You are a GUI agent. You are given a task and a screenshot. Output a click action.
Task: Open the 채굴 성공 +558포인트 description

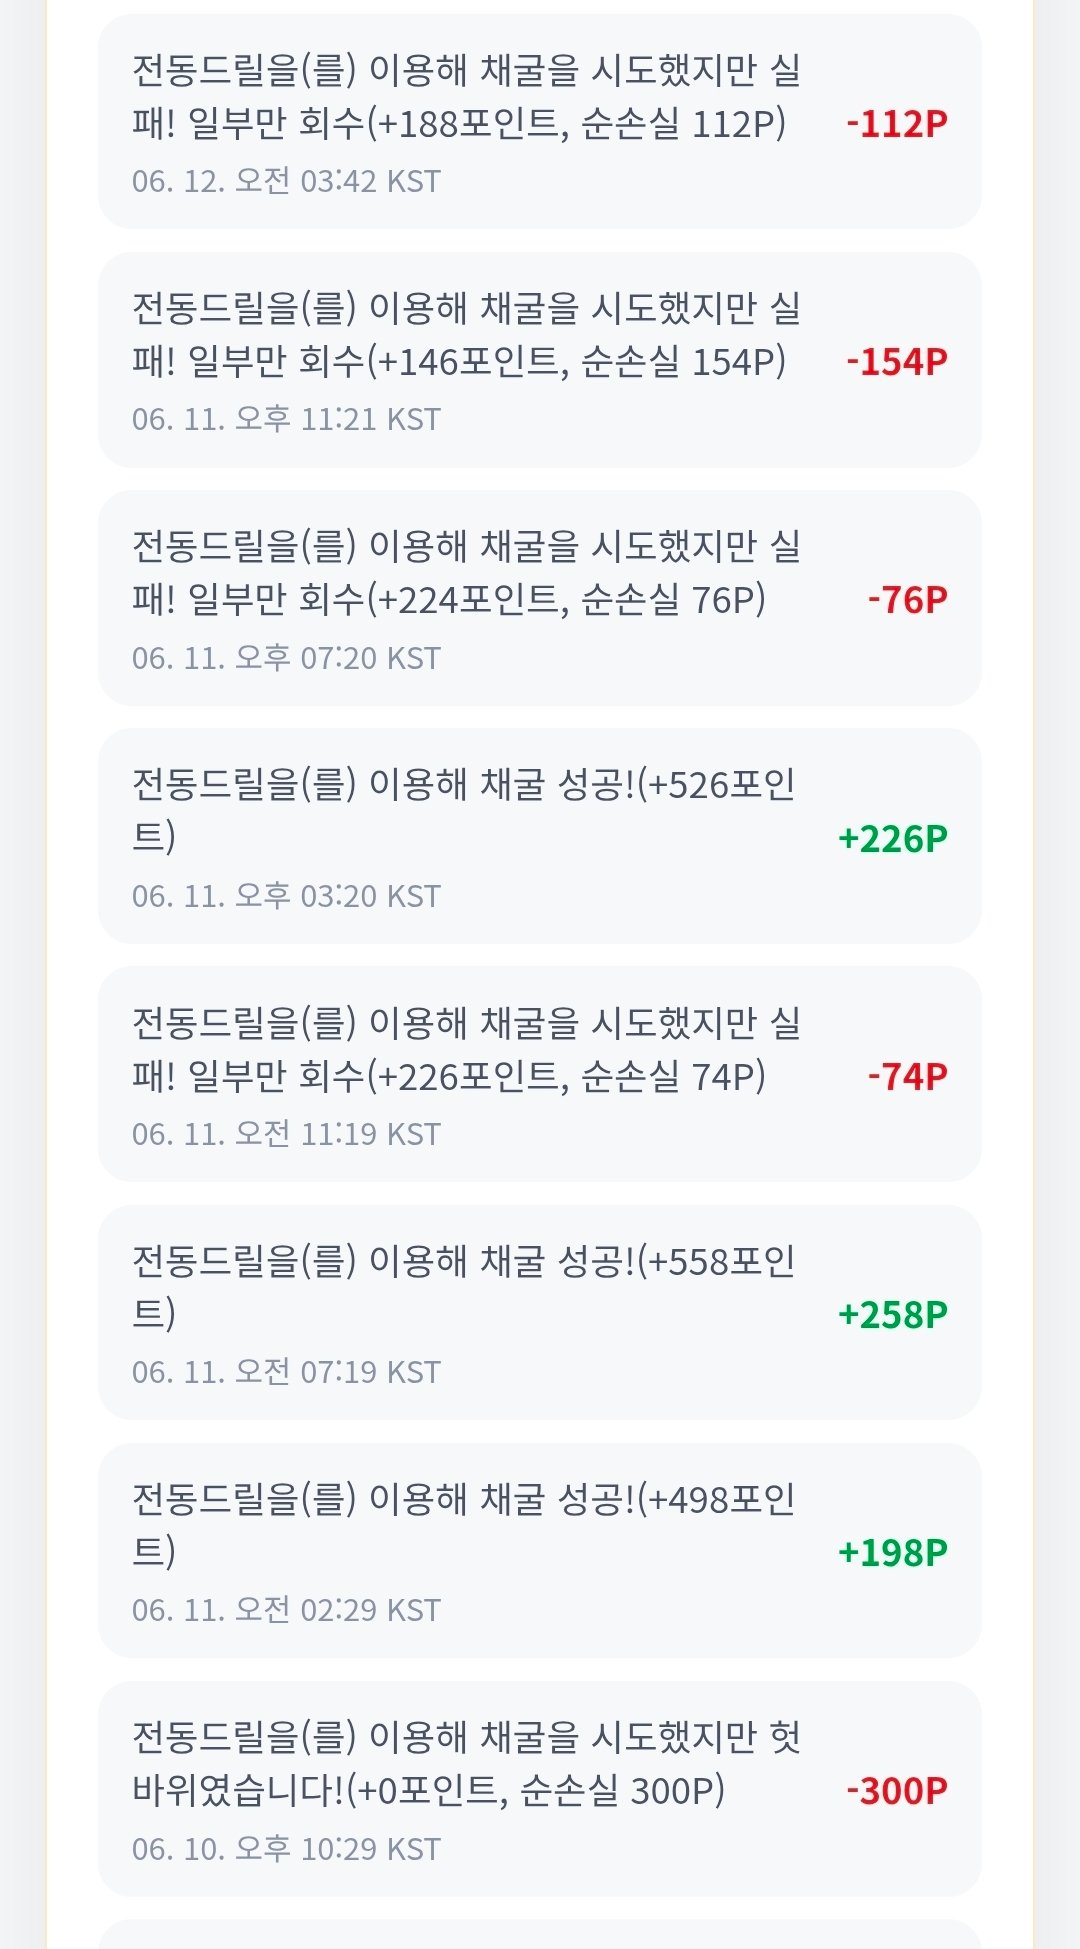(x=464, y=1287)
